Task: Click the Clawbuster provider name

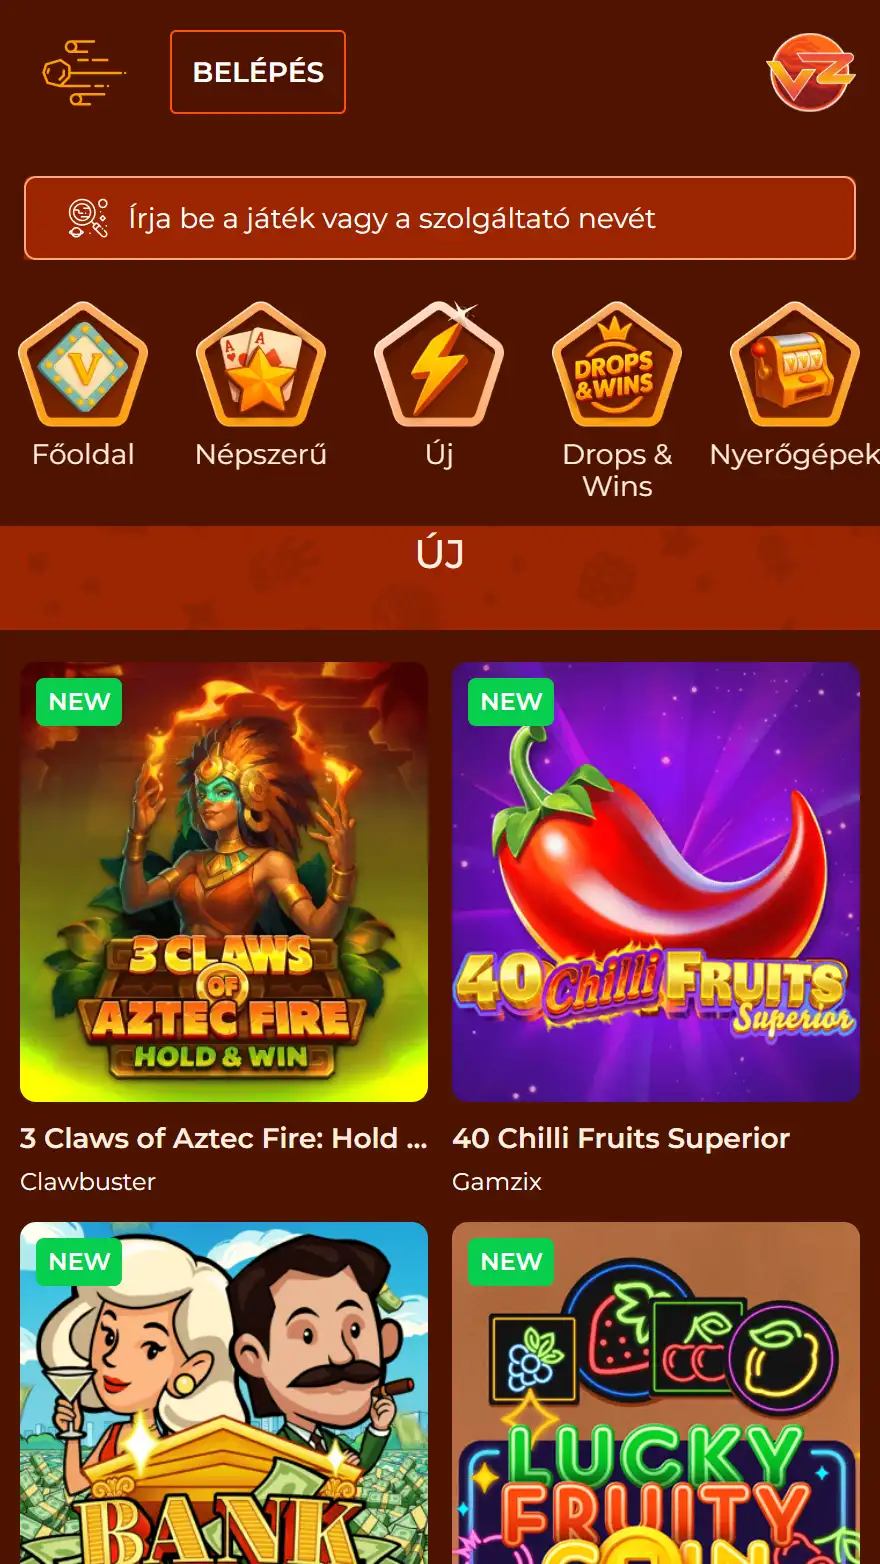Action: click(x=88, y=1182)
